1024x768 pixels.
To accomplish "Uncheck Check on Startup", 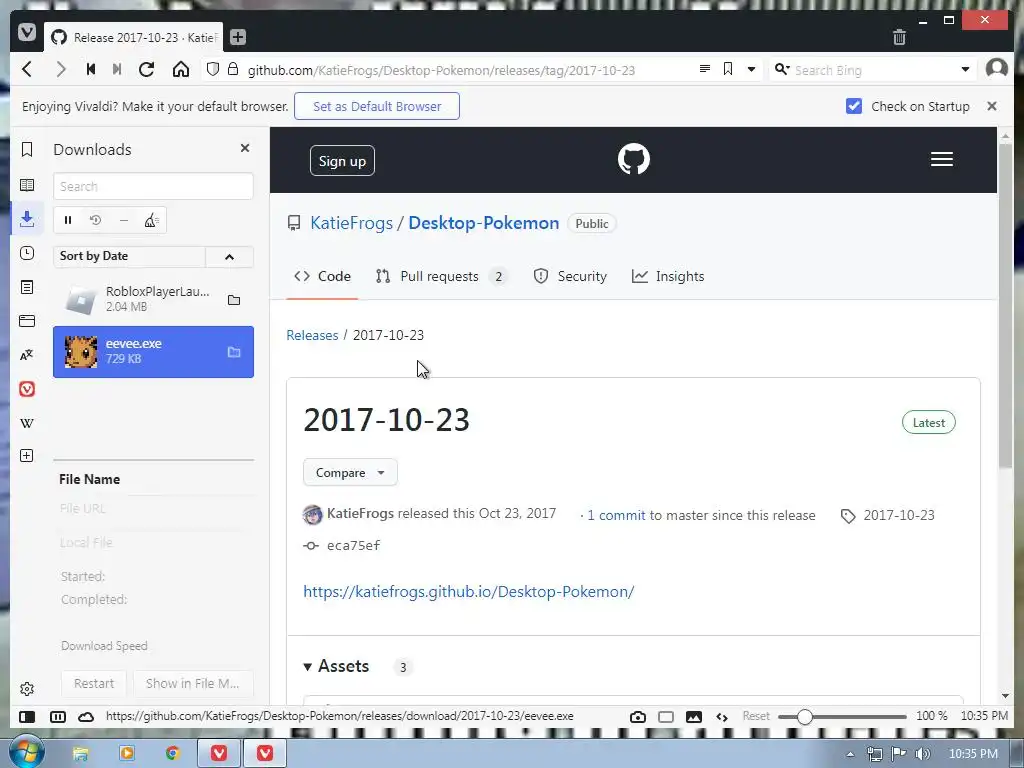I will (x=854, y=106).
